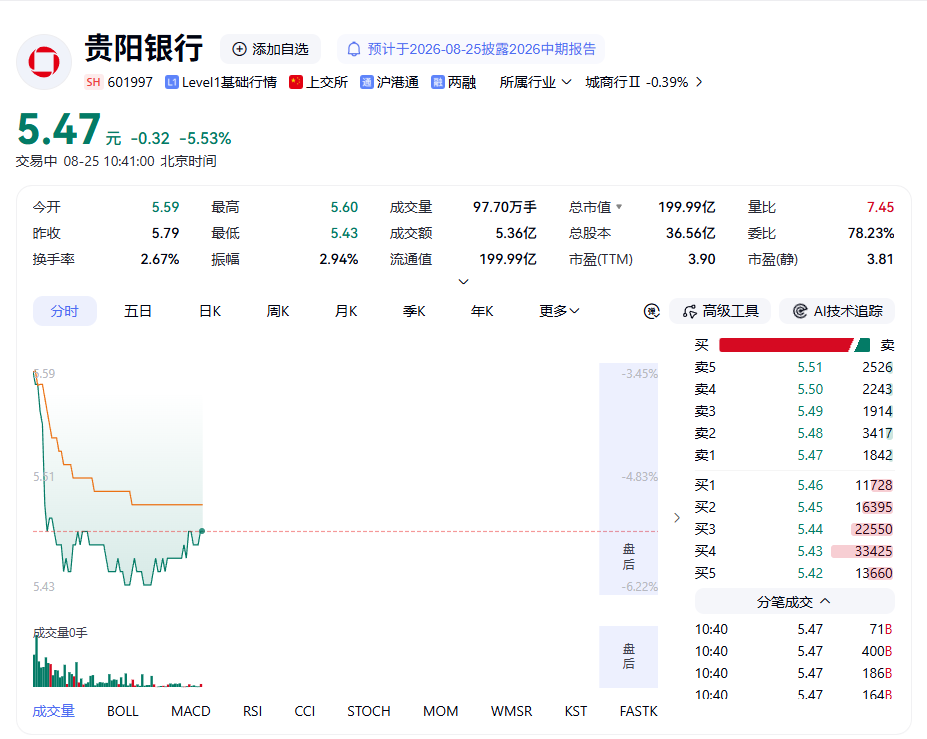Switch to 月K chart tab
This screenshot has width=927, height=739.
click(x=346, y=311)
